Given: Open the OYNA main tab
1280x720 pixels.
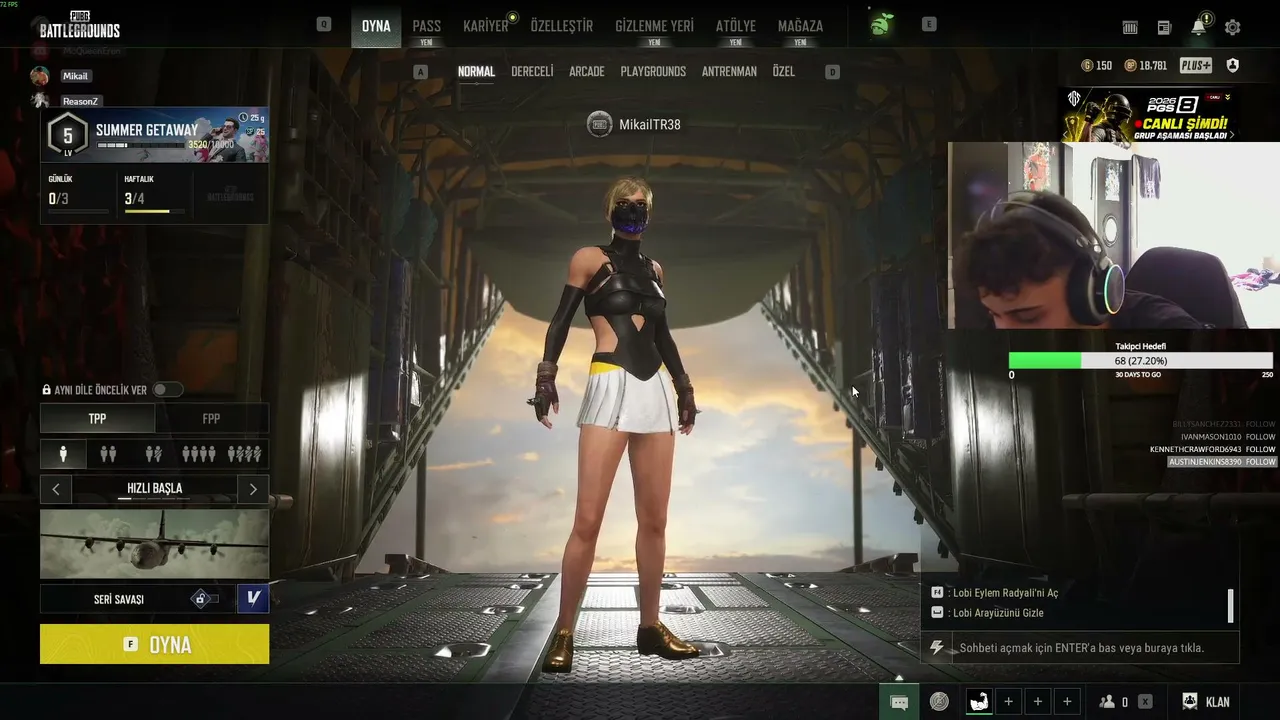Looking at the screenshot, I should [x=376, y=26].
